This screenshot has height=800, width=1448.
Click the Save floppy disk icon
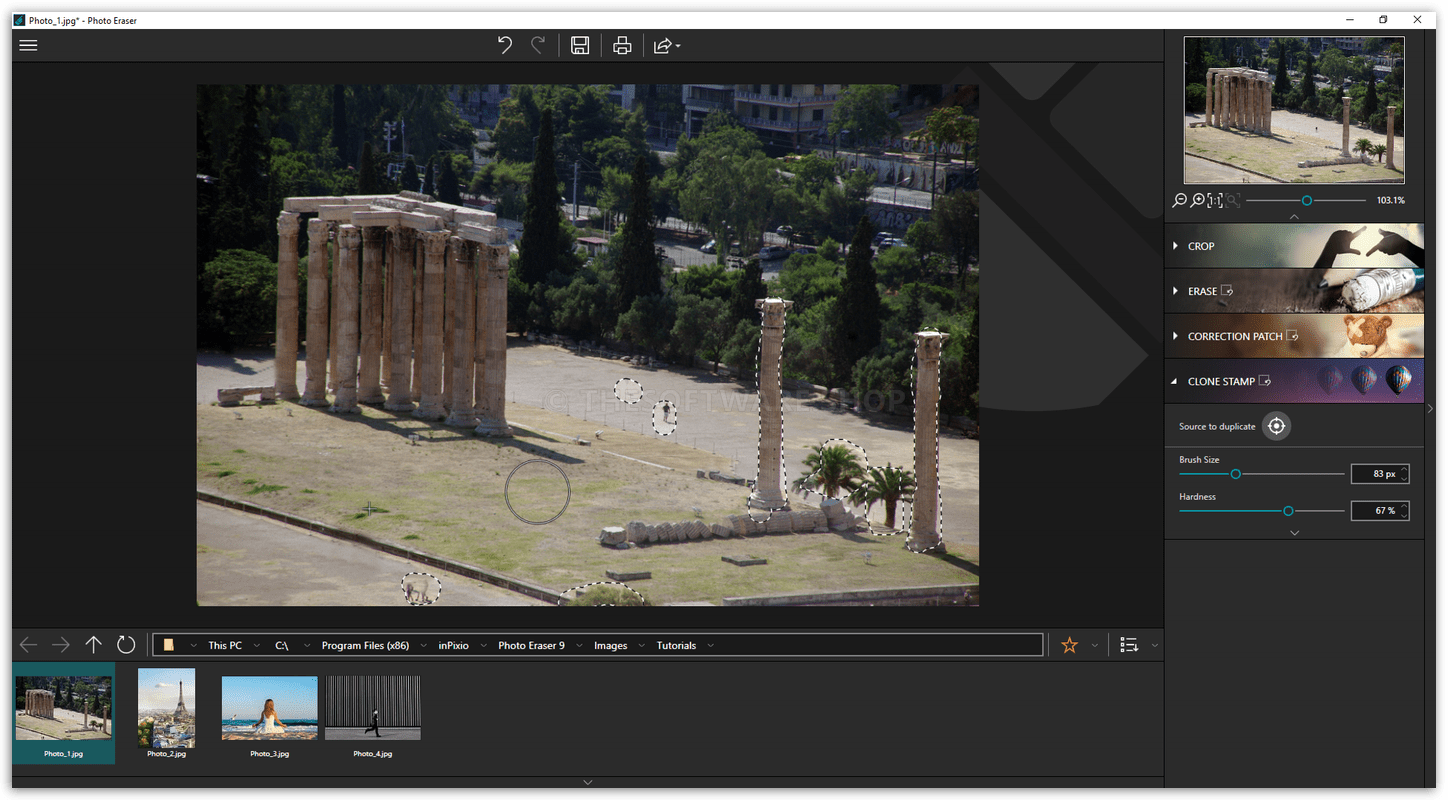pos(580,45)
